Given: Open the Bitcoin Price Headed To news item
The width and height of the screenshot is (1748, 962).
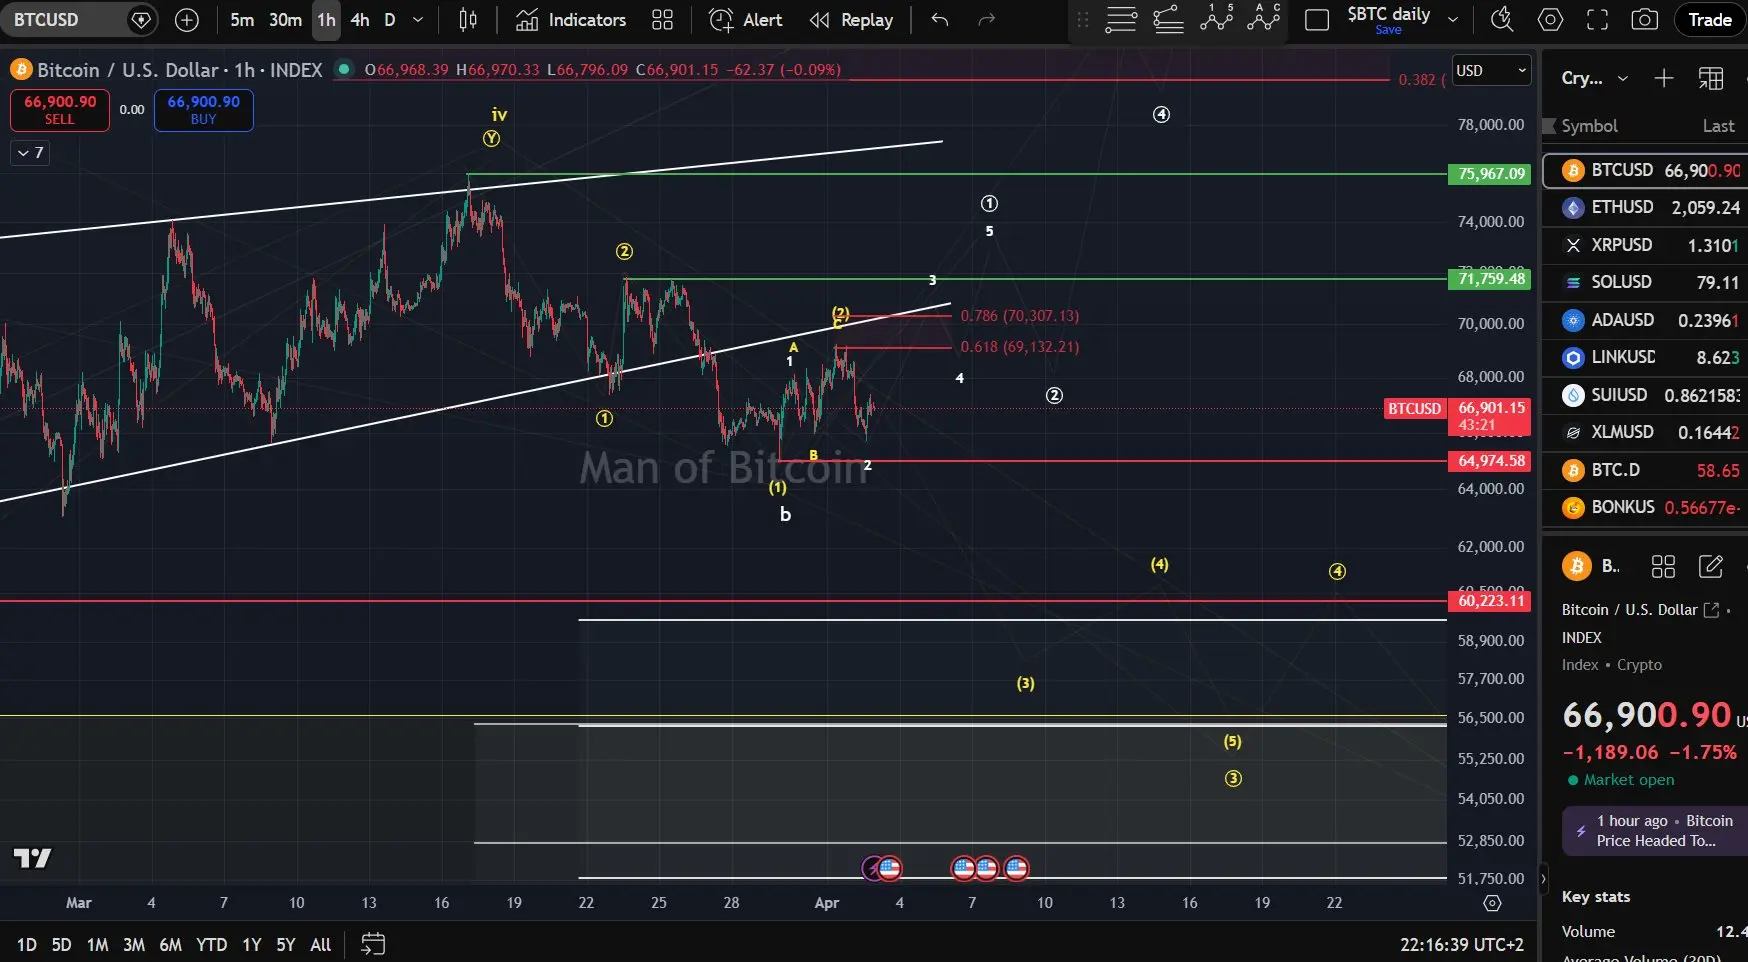Looking at the screenshot, I should (x=1655, y=831).
